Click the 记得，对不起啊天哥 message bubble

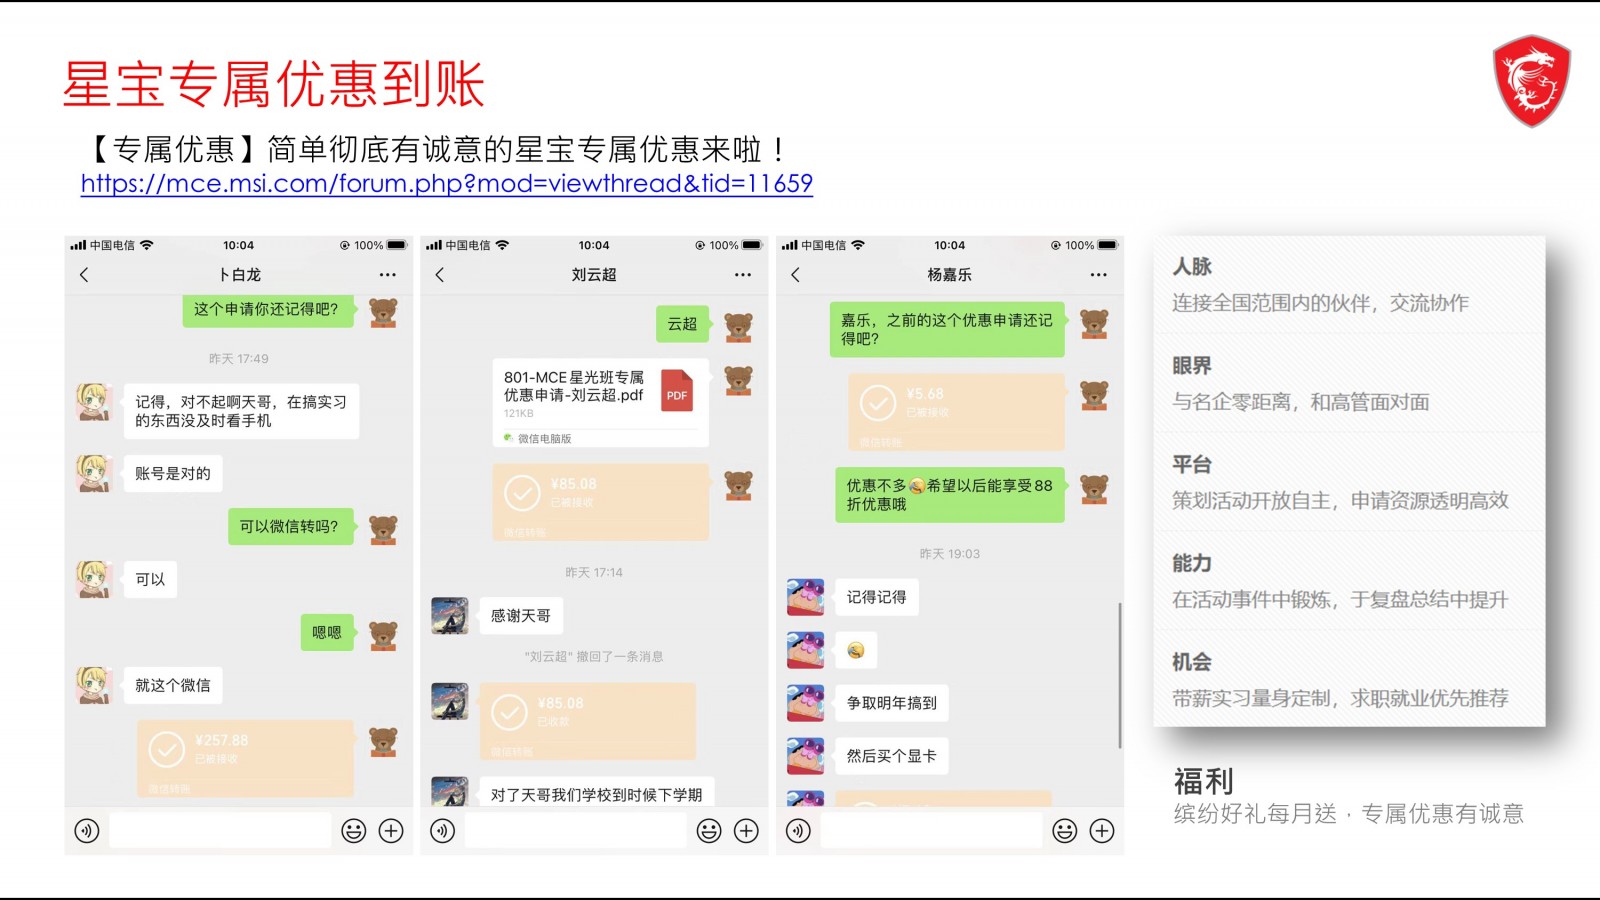tap(241, 411)
